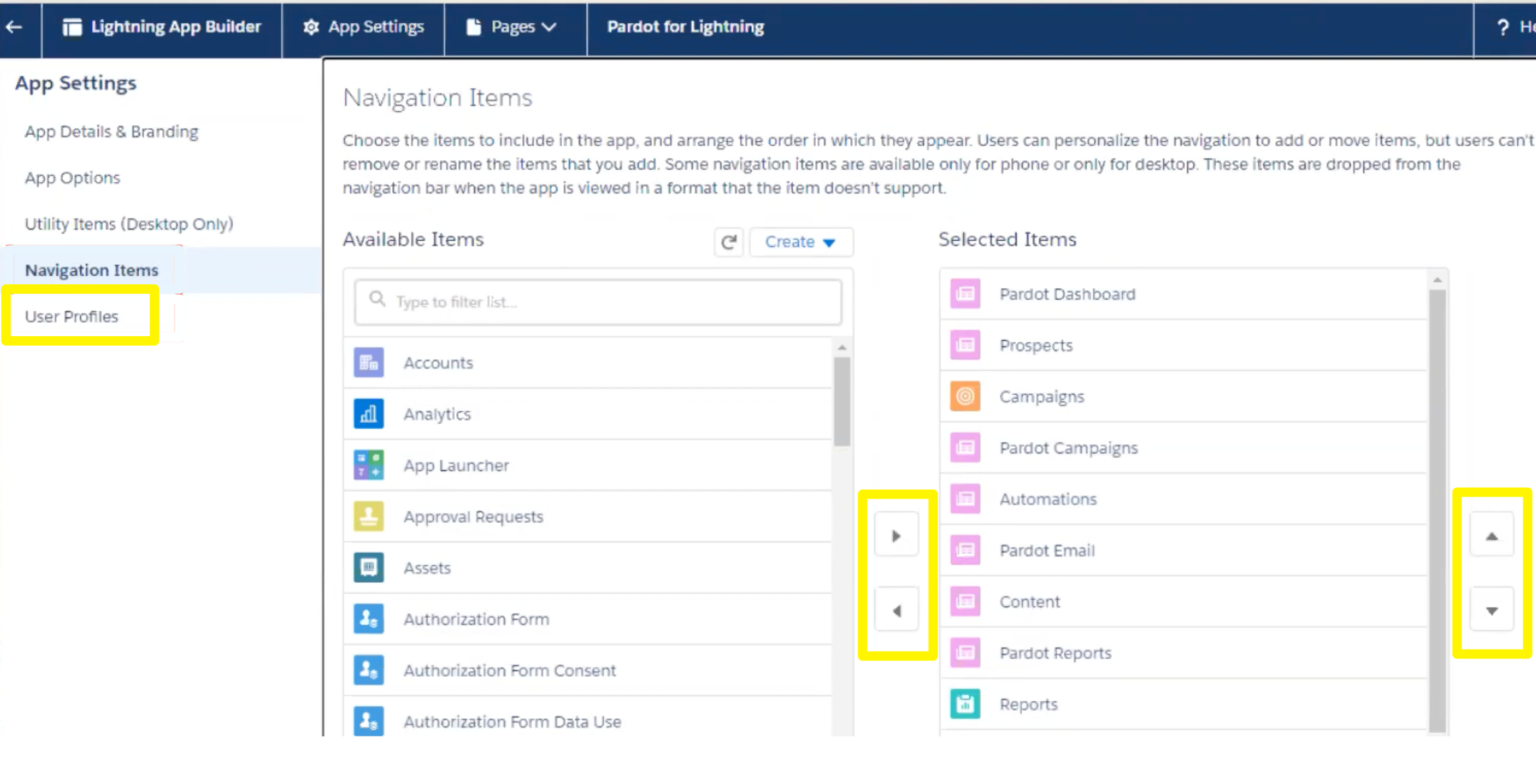
Task: Select Pardot Reports text
Action: pyautogui.click(x=1056, y=653)
